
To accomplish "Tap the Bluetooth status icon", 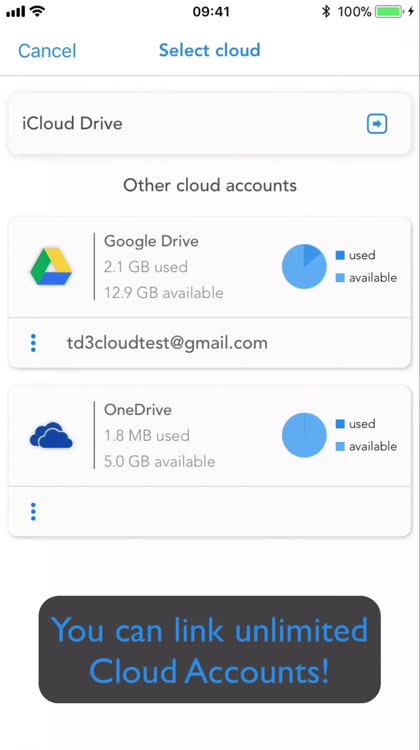I will (x=326, y=11).
